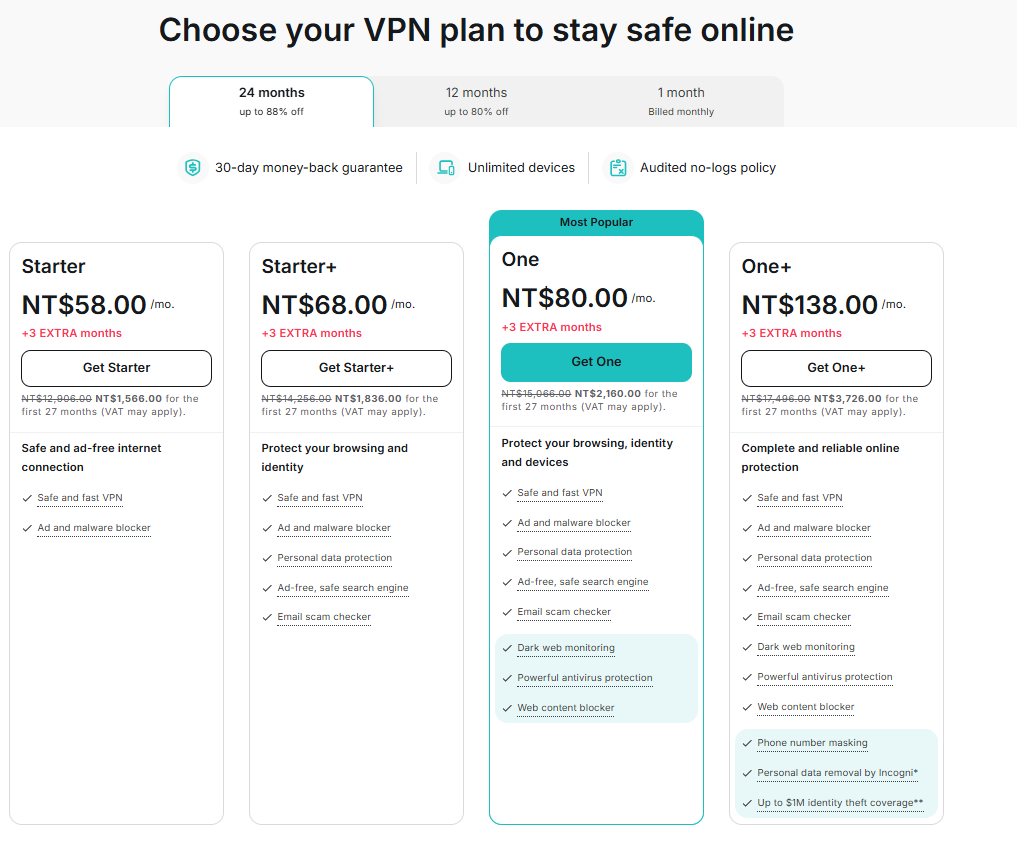Viewport: 1017px width, 844px height.
Task: Select the 24 months plan tab
Action: tap(271, 101)
